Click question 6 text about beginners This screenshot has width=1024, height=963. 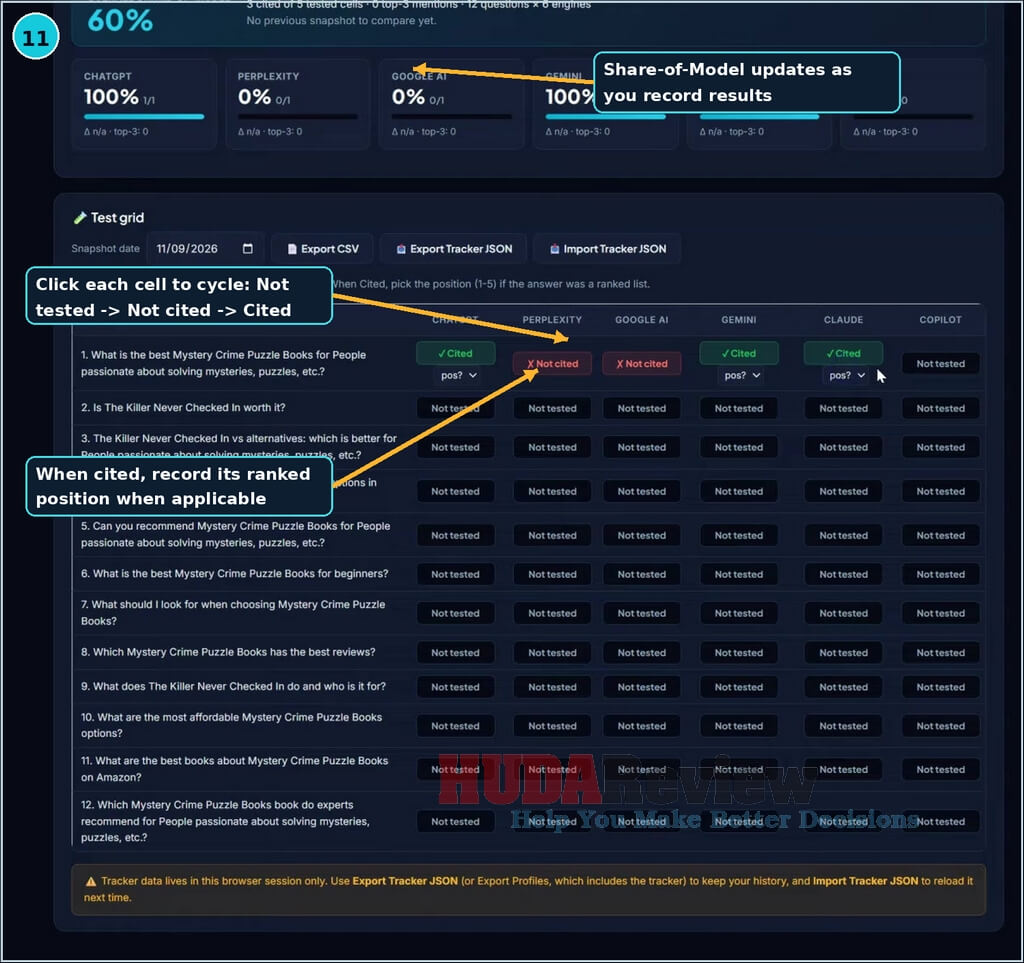pyautogui.click(x=234, y=574)
